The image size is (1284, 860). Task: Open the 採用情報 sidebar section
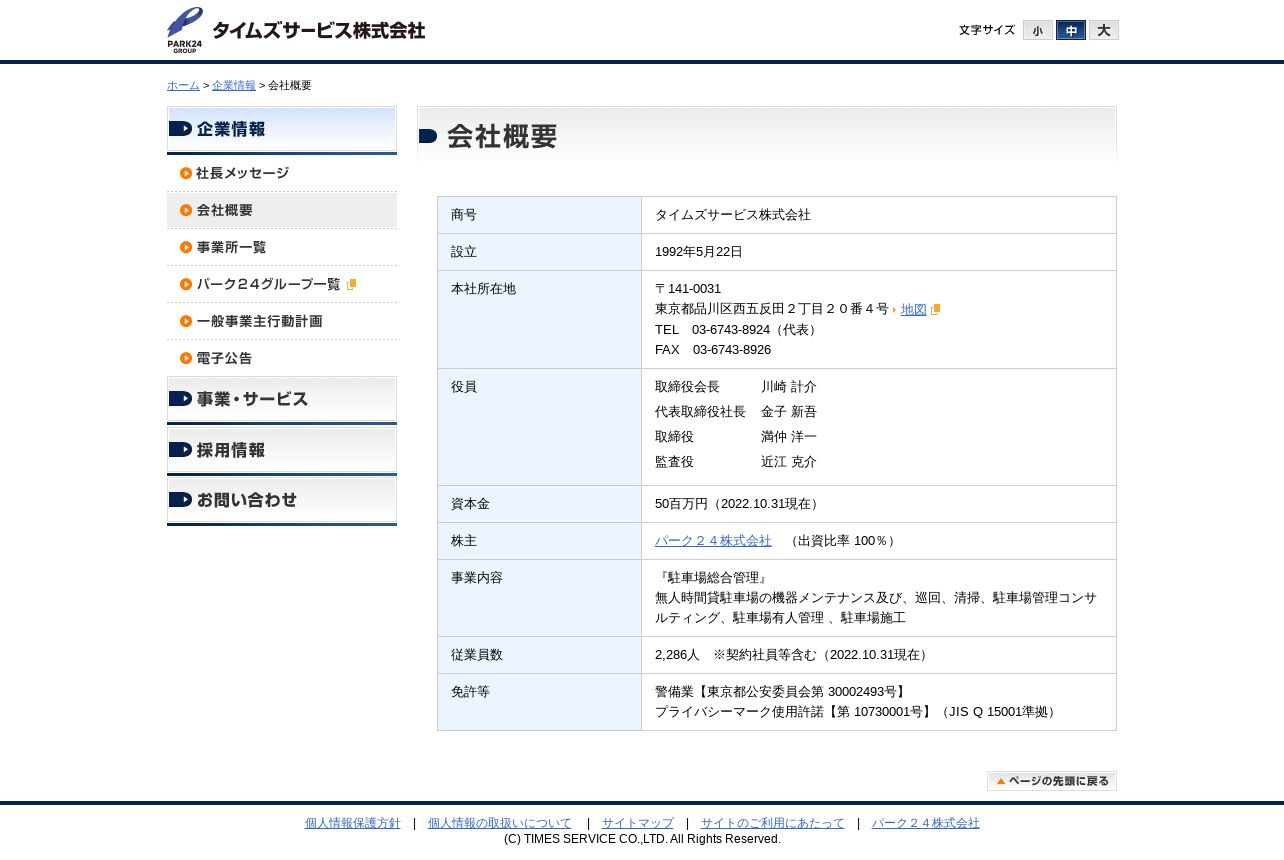282,451
